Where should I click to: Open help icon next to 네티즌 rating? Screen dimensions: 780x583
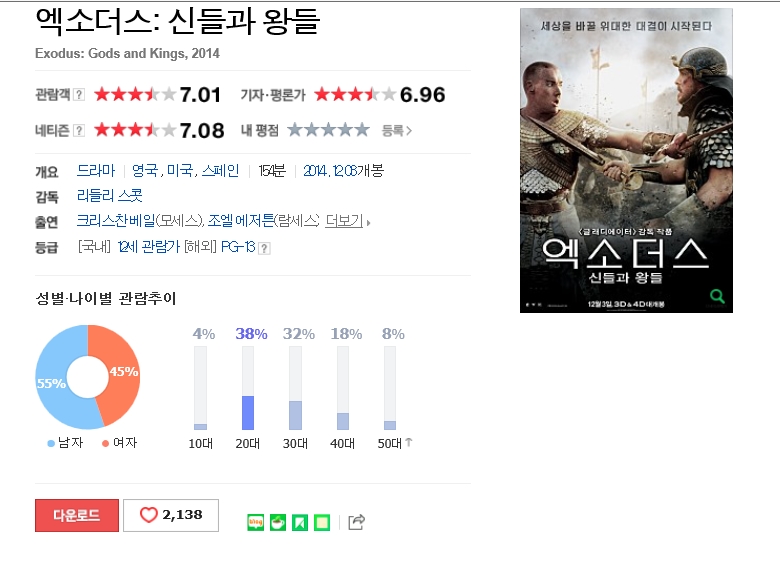click(79, 131)
